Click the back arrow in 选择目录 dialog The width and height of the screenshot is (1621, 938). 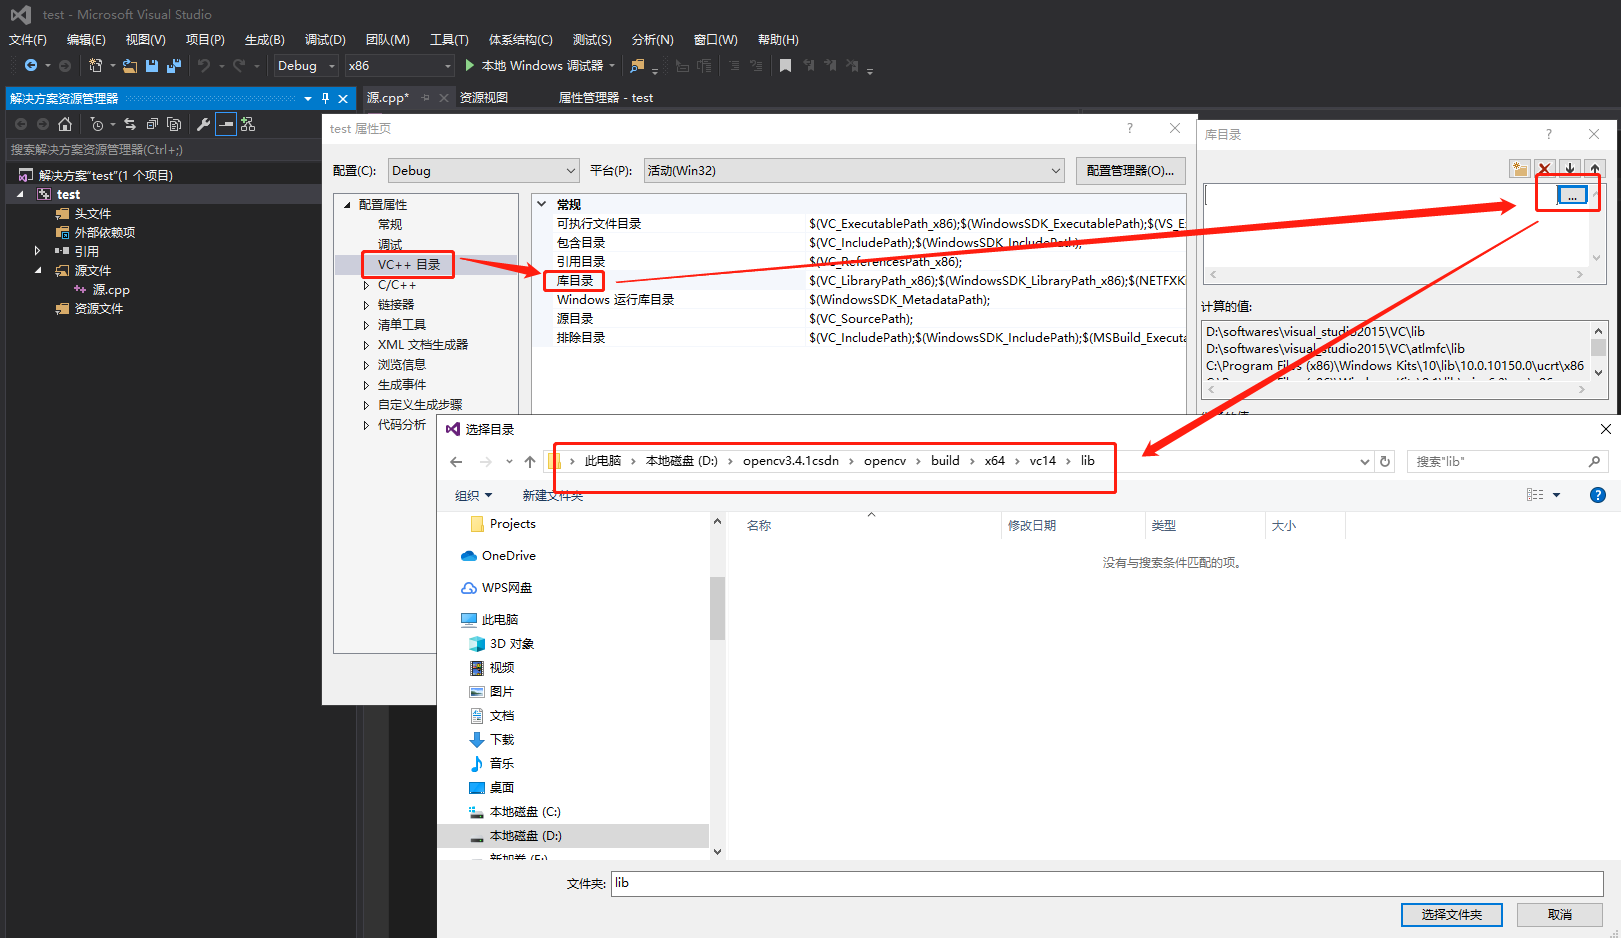point(456,461)
